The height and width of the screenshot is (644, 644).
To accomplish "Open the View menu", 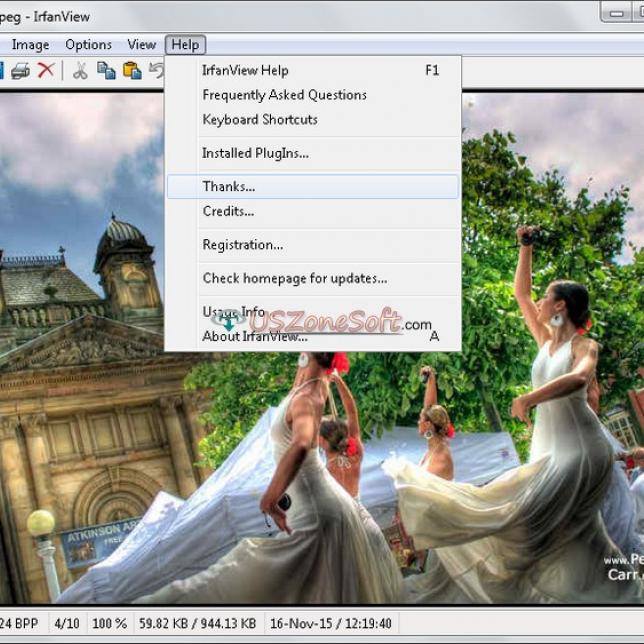I will [x=141, y=44].
